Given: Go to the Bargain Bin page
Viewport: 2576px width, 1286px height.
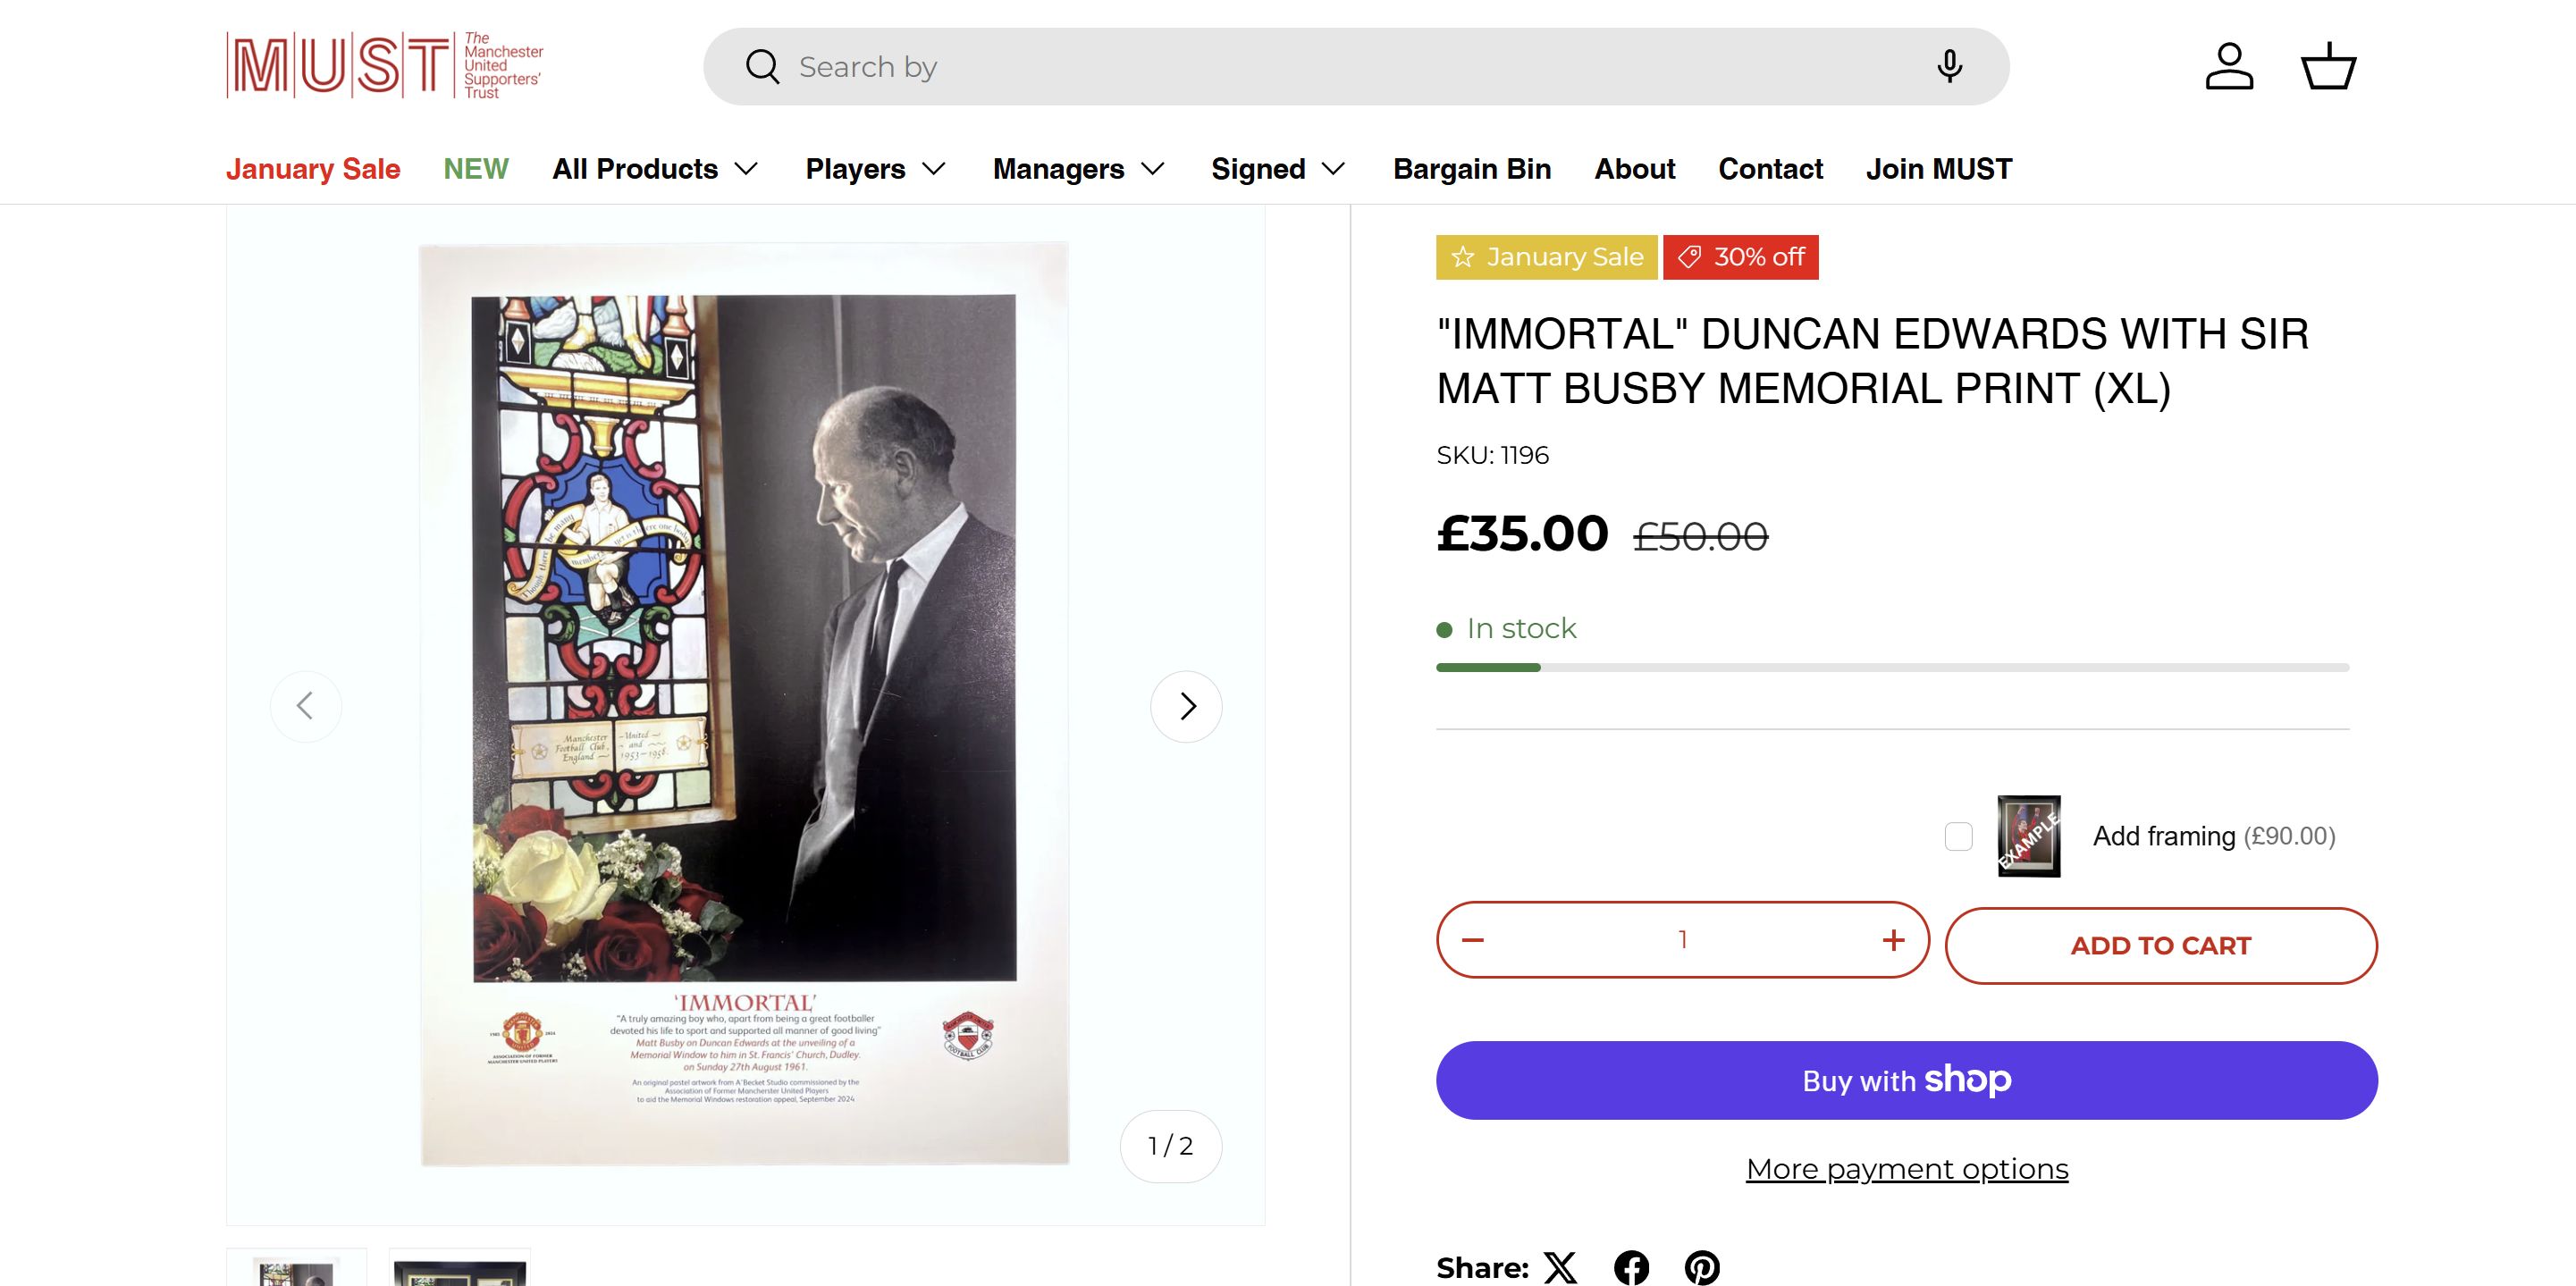Looking at the screenshot, I should coord(1471,169).
